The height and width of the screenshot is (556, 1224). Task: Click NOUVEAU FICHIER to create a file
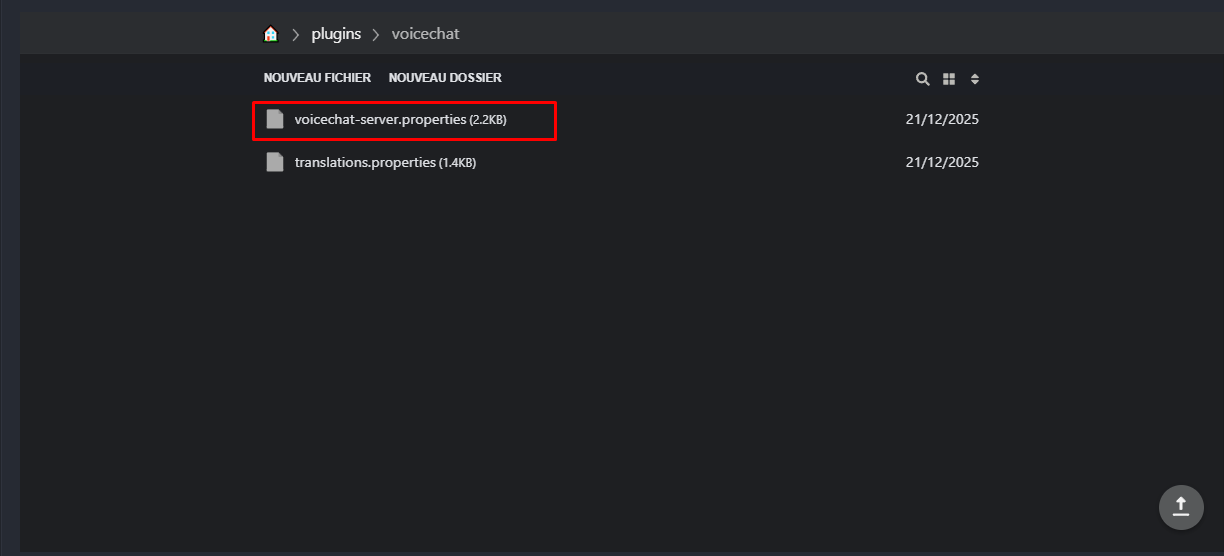click(317, 78)
